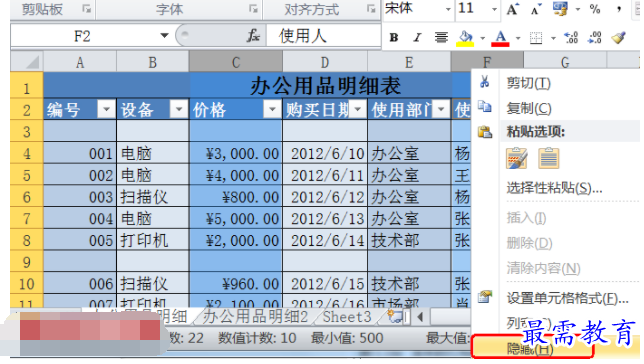Select cell with date 2012/6/14

325,240
